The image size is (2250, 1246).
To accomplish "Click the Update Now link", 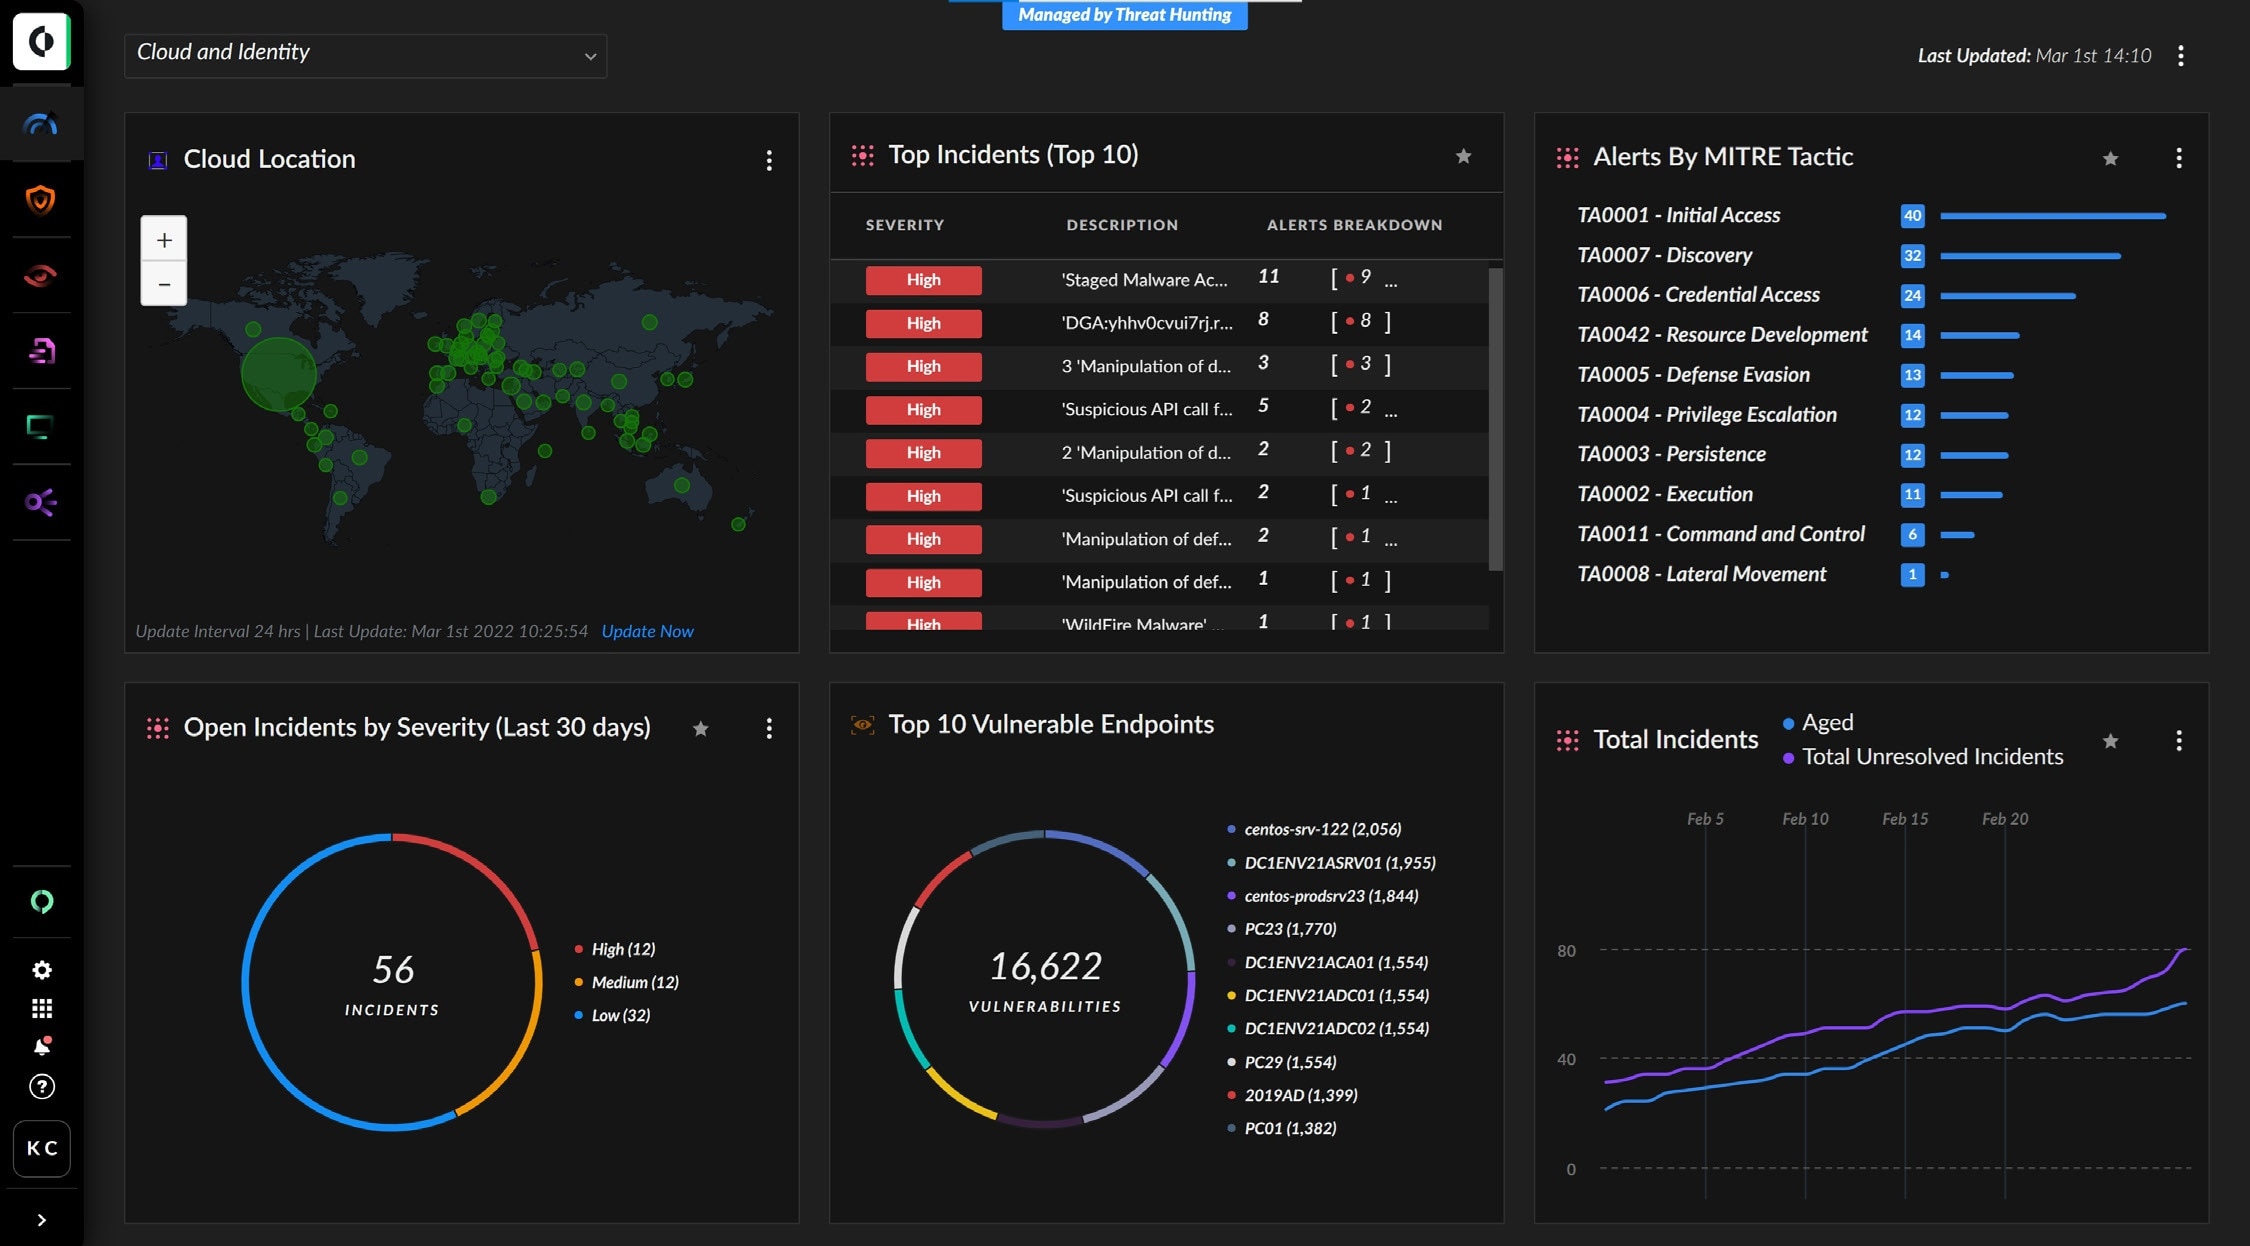I will pos(647,631).
